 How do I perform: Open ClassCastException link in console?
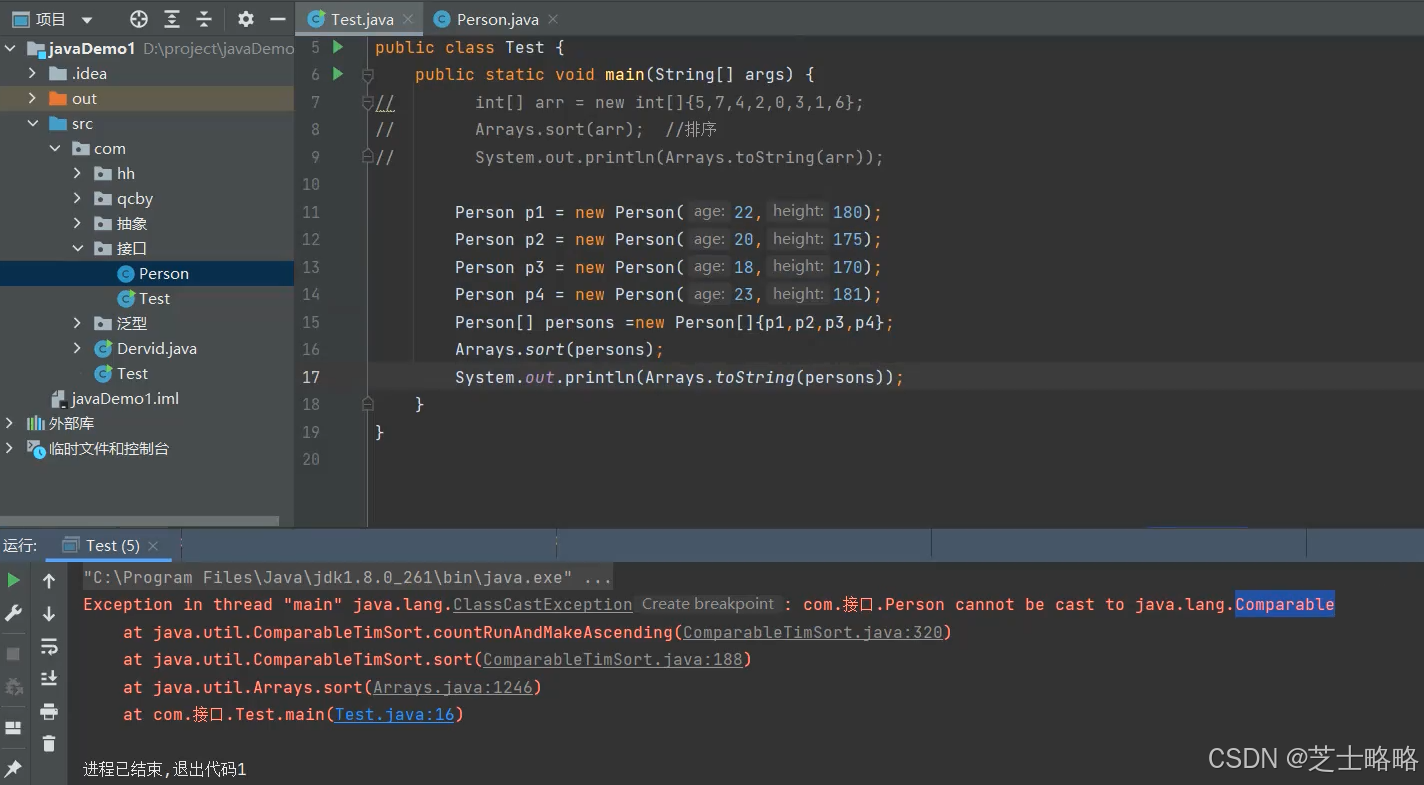pyautogui.click(x=542, y=604)
